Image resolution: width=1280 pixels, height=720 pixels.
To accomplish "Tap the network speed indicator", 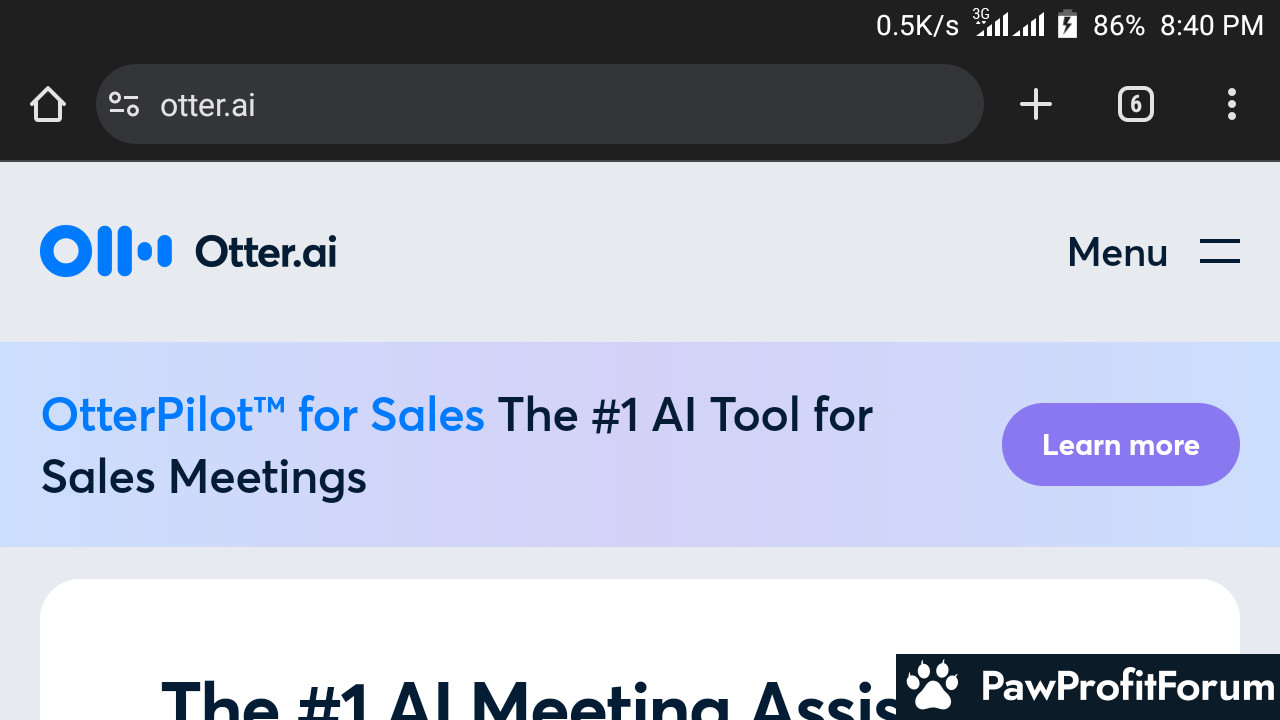I will pyautogui.click(x=917, y=25).
